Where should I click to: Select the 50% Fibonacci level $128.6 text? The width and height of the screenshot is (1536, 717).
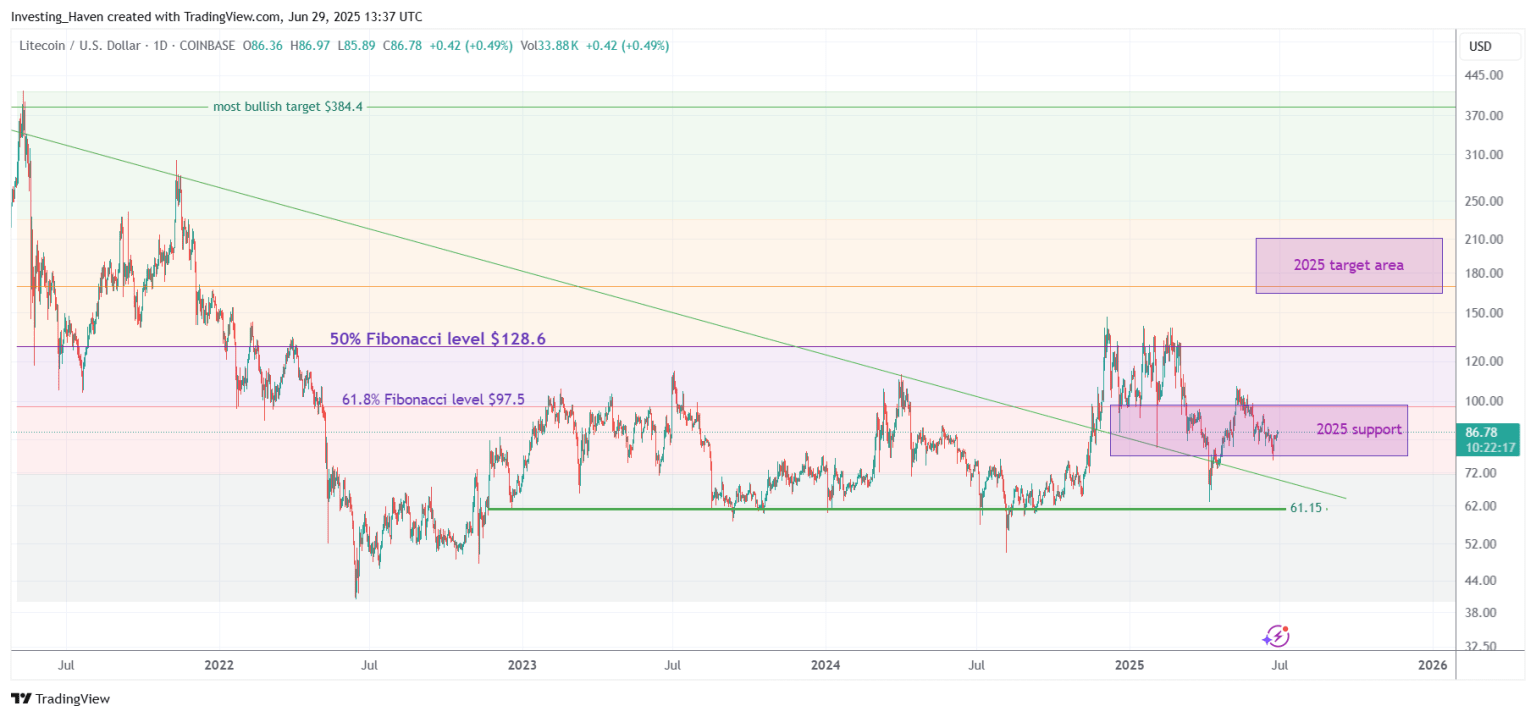pyautogui.click(x=438, y=339)
